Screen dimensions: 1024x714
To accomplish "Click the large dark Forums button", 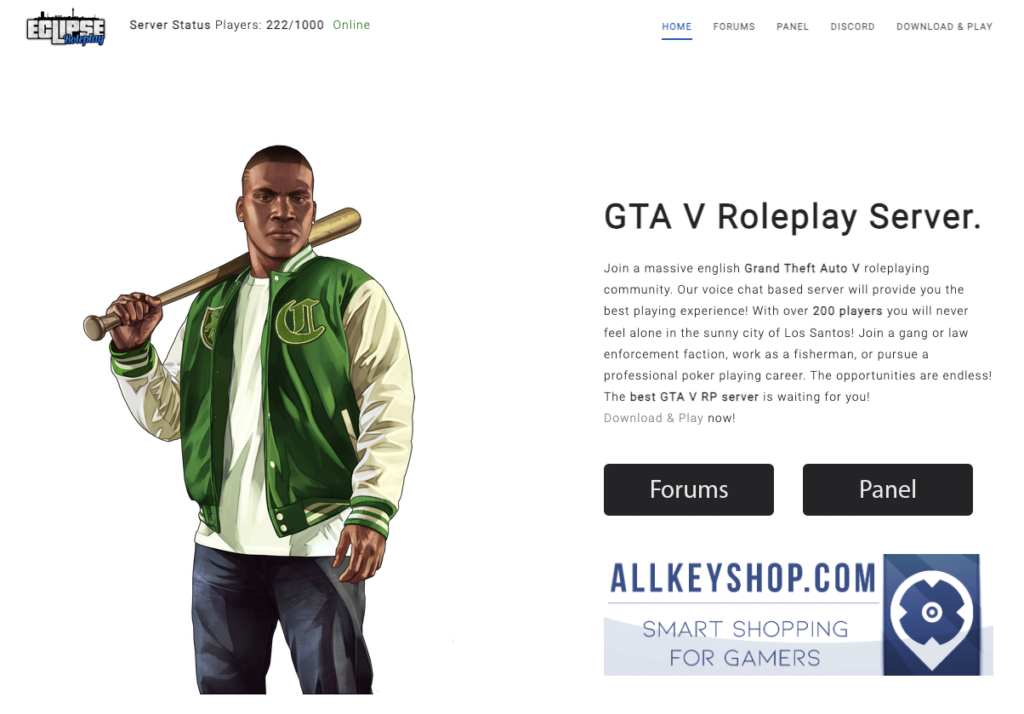I will coord(688,489).
